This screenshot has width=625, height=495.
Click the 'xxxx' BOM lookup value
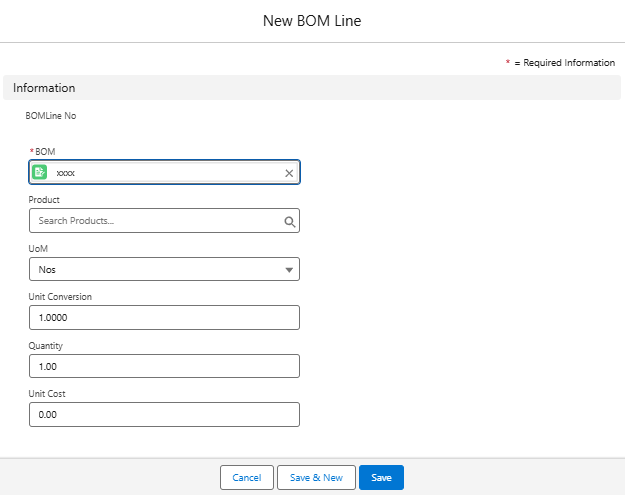coord(66,173)
